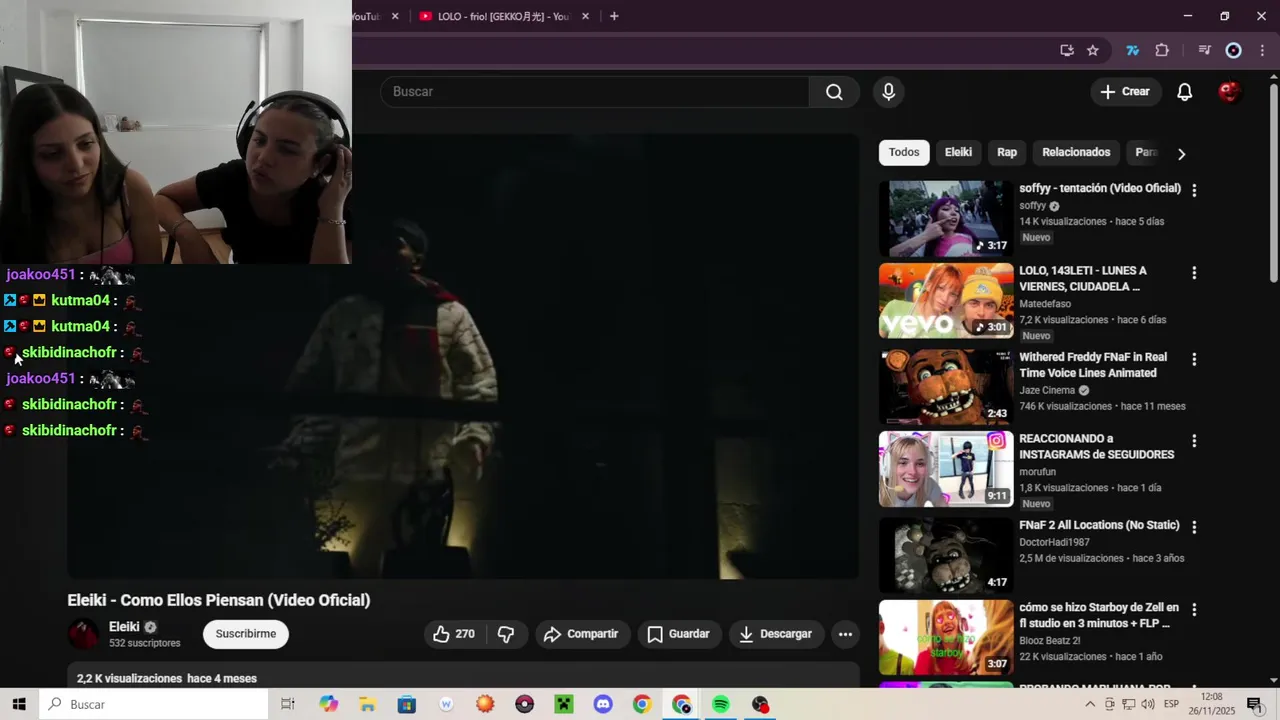Screen dimensions: 1280x720
Task: Open Minecraft icon on the taskbar
Action: pyautogui.click(x=564, y=704)
